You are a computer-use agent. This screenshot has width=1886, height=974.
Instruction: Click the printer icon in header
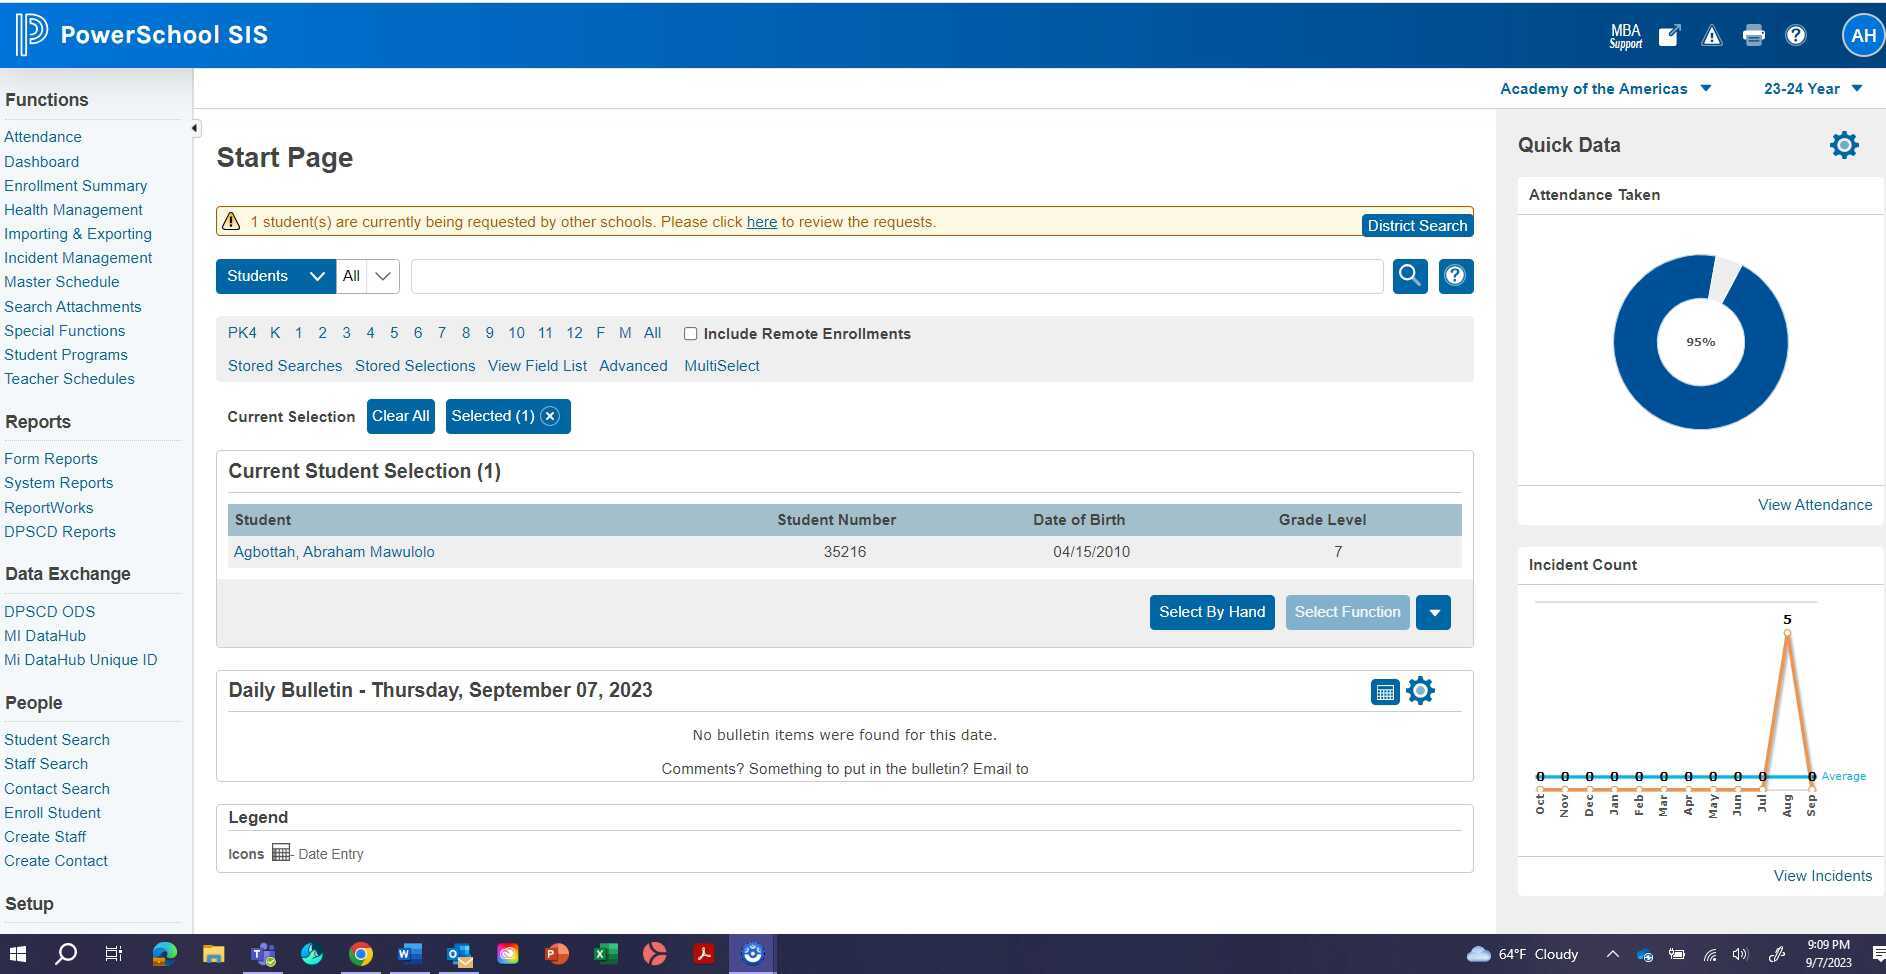(1753, 36)
